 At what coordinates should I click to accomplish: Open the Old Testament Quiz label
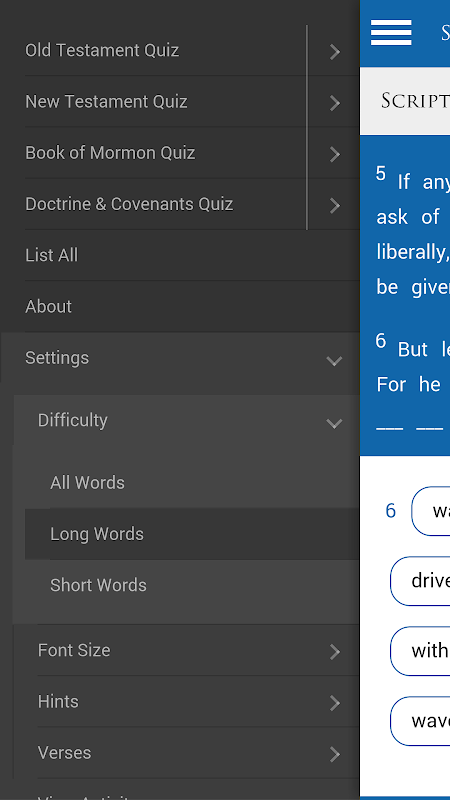click(102, 51)
